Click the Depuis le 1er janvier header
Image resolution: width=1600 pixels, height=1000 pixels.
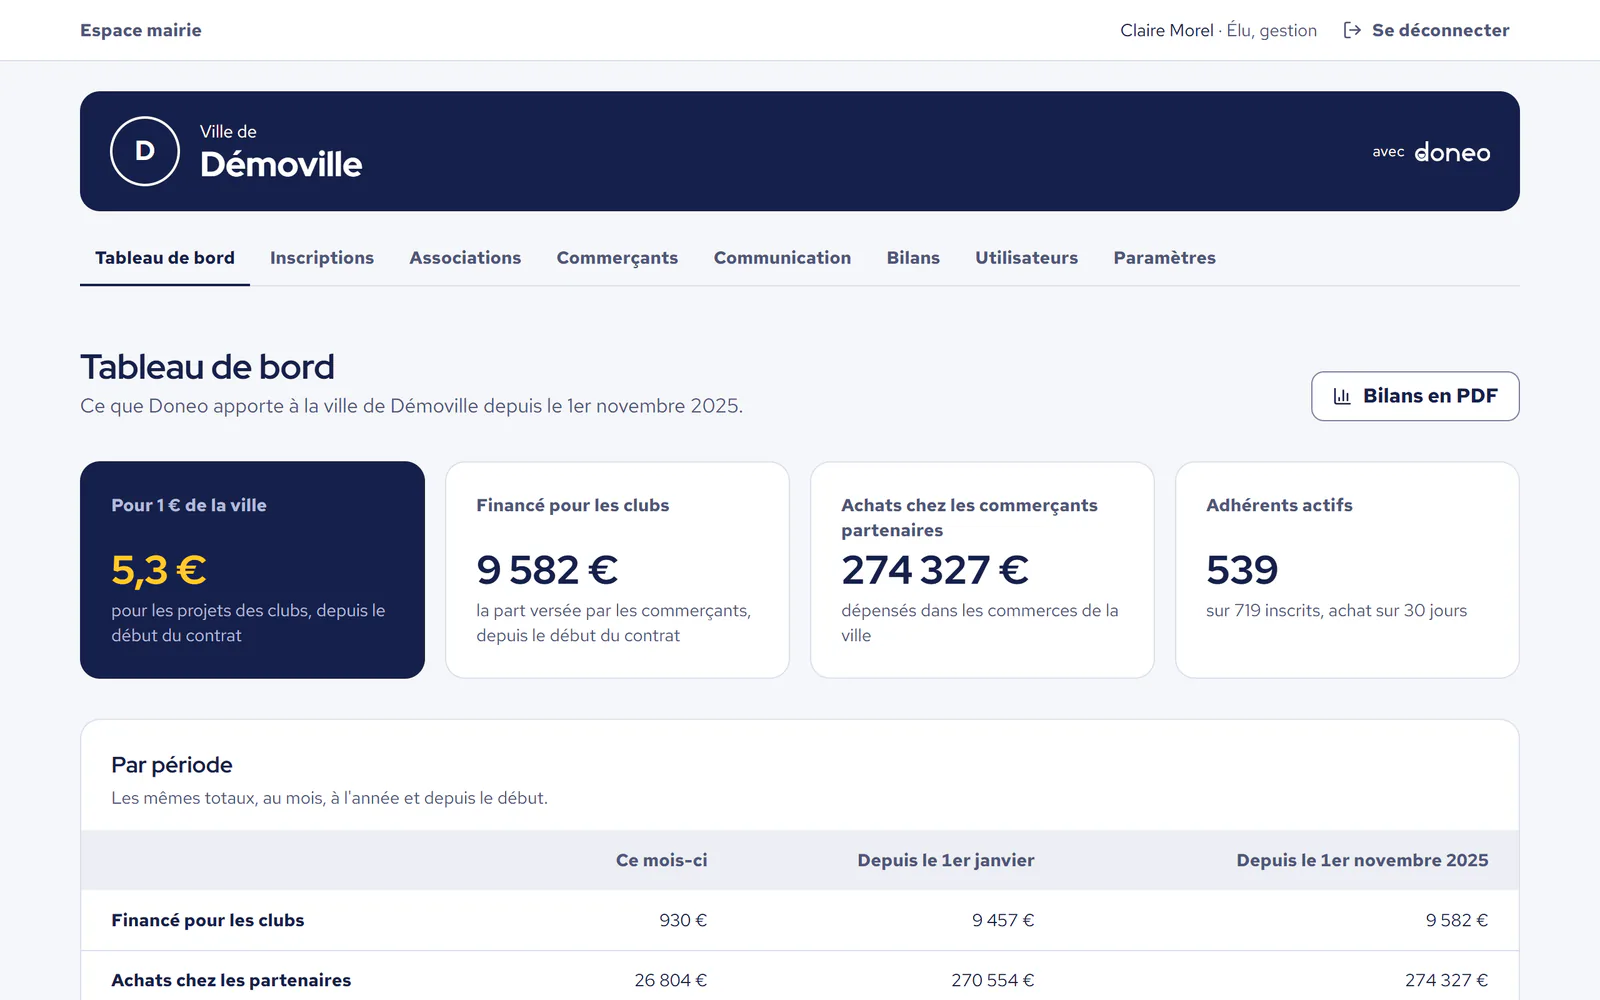pyautogui.click(x=946, y=860)
